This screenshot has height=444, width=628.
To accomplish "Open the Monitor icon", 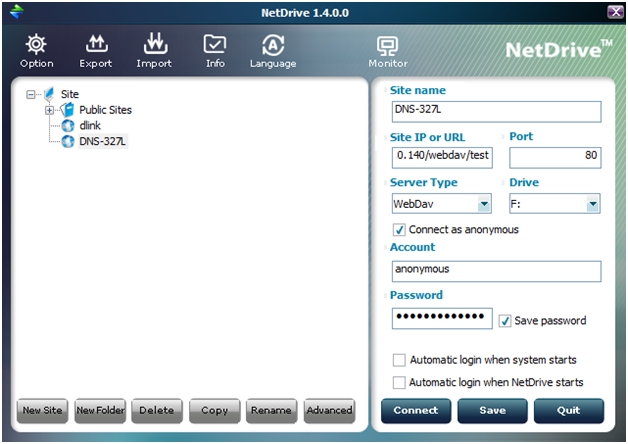I will (387, 45).
